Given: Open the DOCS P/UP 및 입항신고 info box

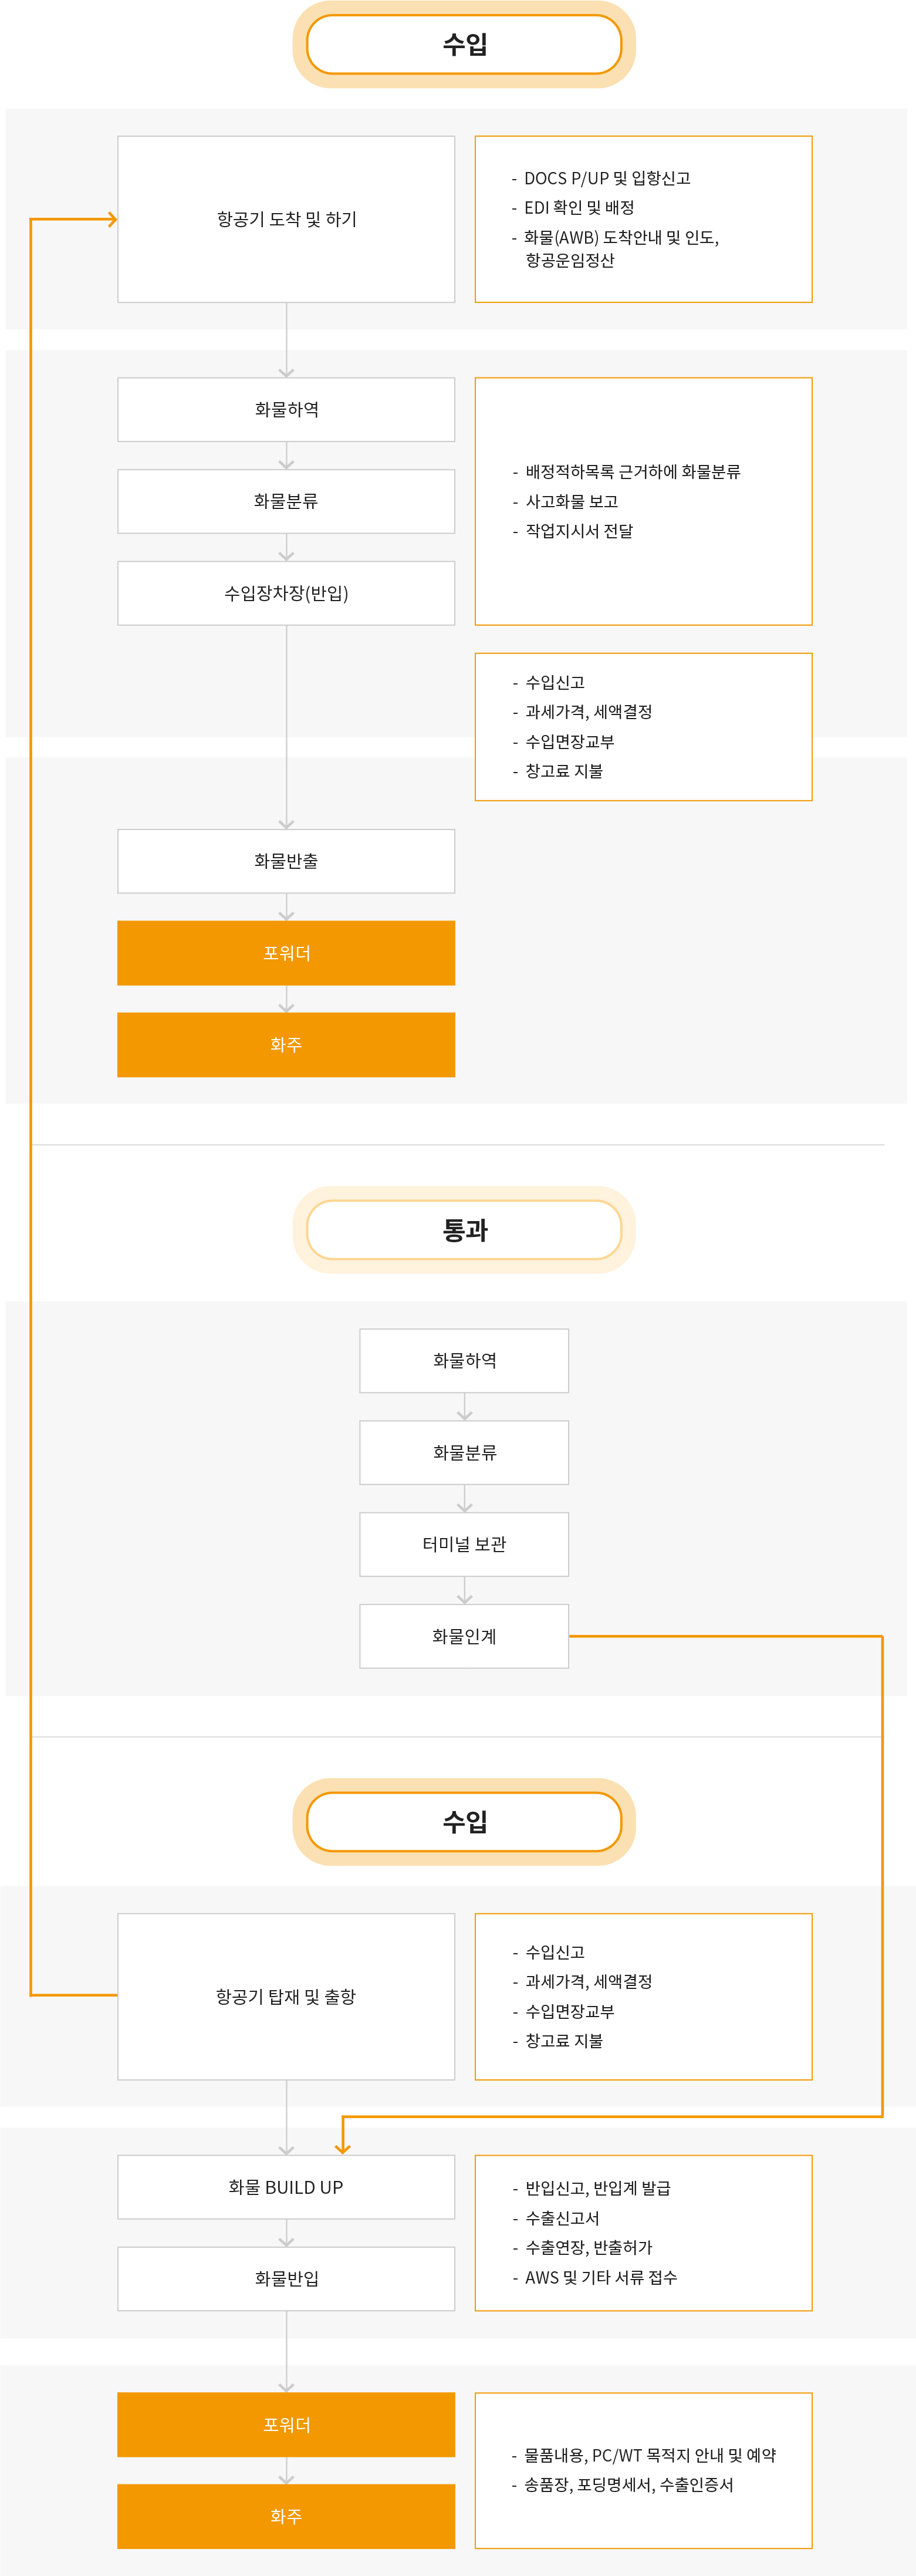Looking at the screenshot, I should pyautogui.click(x=643, y=219).
